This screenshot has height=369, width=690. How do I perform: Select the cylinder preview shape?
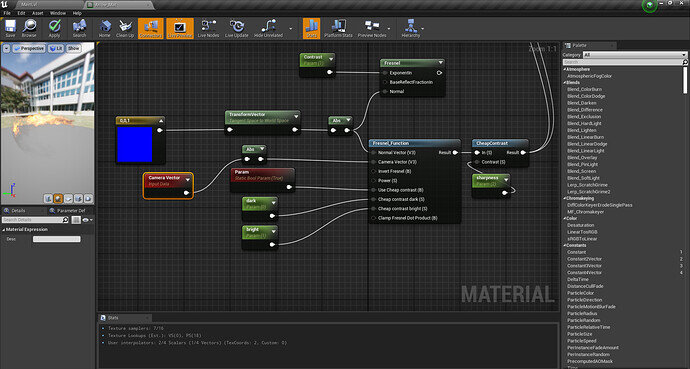click(48, 199)
